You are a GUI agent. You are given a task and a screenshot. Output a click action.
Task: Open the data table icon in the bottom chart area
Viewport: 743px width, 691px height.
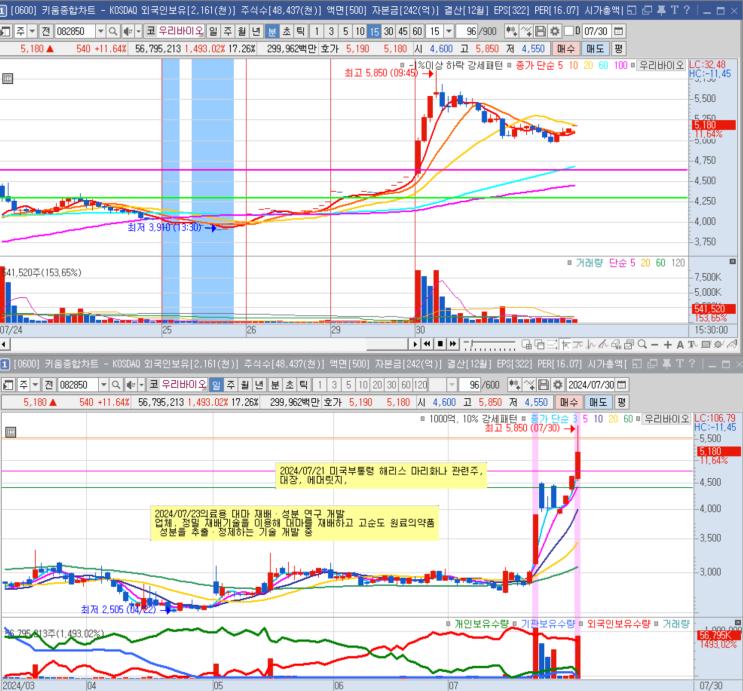[x=10, y=432]
